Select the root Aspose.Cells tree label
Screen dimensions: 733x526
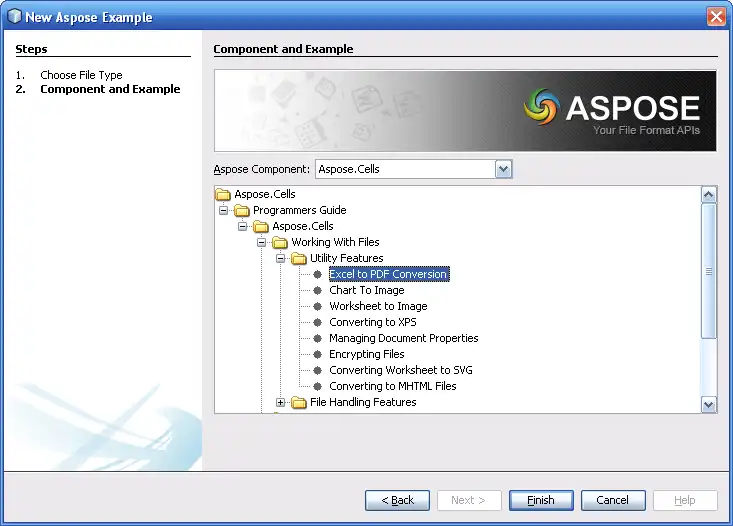point(265,194)
